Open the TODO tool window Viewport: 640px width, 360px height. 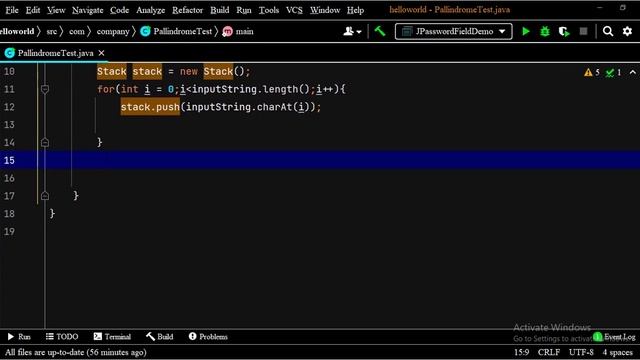pyautogui.click(x=62, y=337)
